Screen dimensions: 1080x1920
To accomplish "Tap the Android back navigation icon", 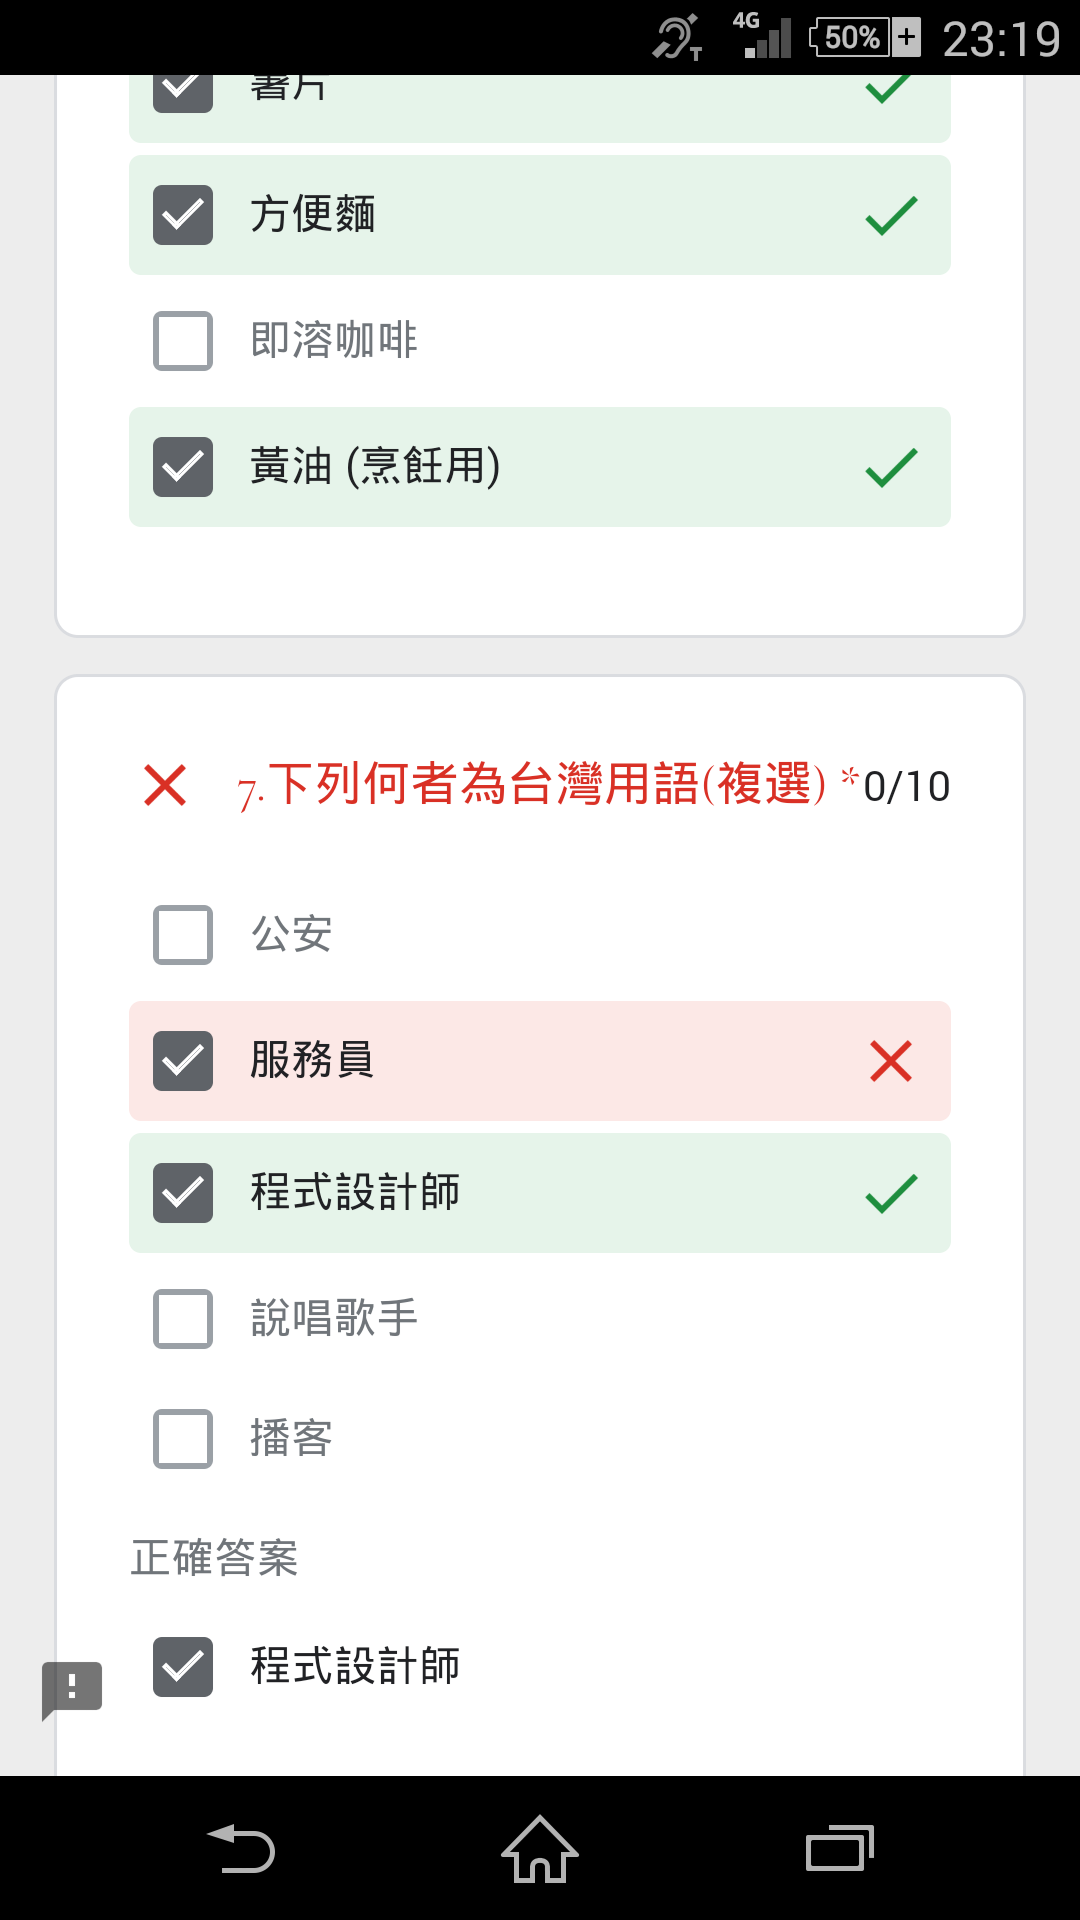I will coord(241,1849).
